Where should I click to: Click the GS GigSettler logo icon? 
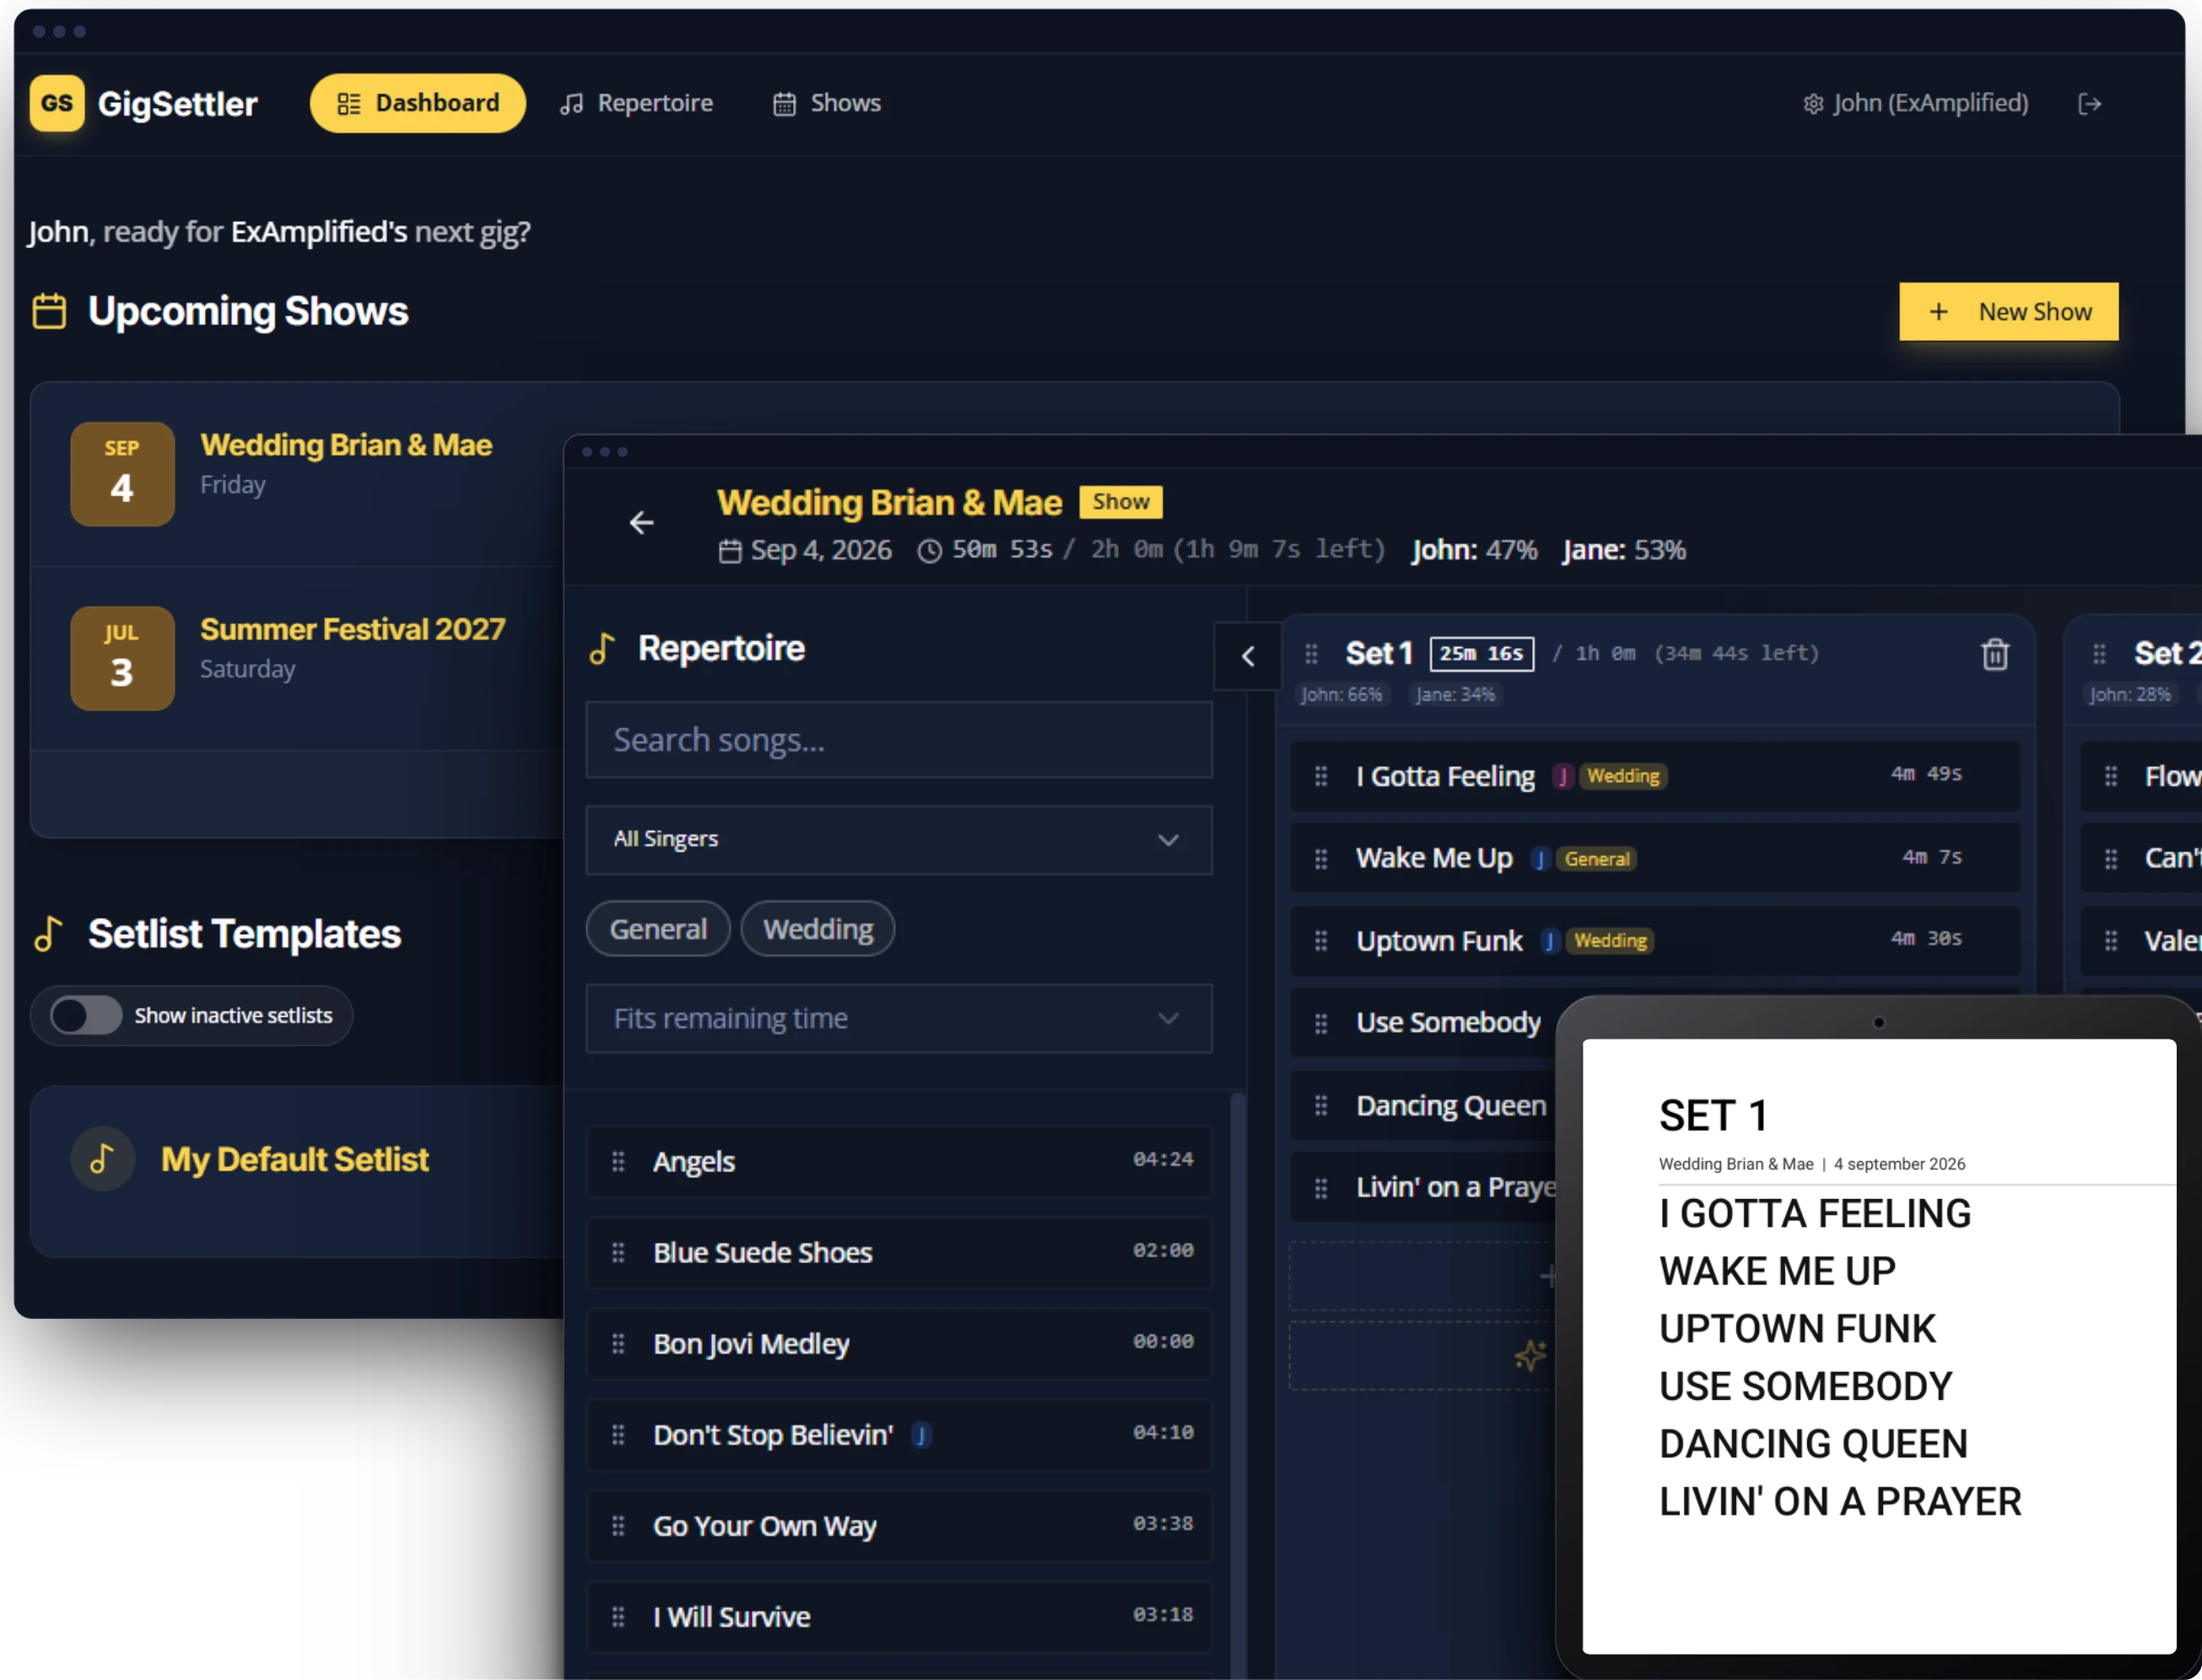(57, 103)
